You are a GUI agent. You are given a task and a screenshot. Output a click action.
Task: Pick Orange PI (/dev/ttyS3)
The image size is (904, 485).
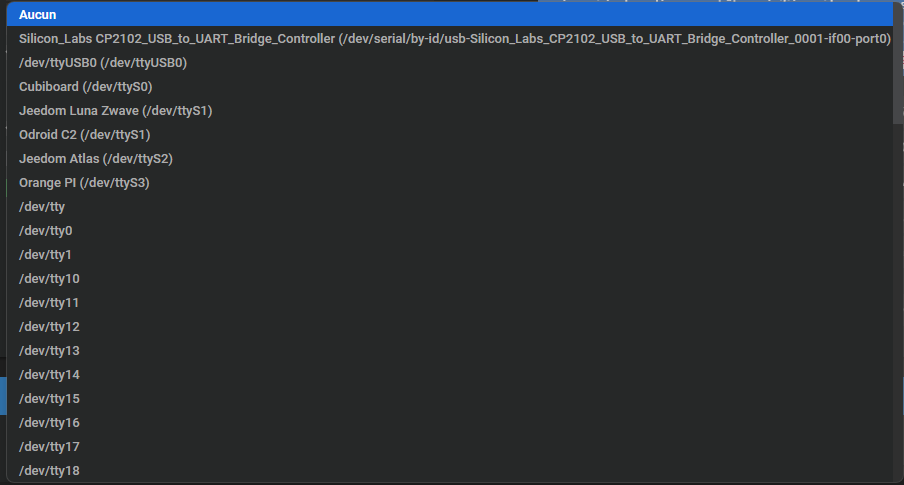pyautogui.click(x=84, y=183)
